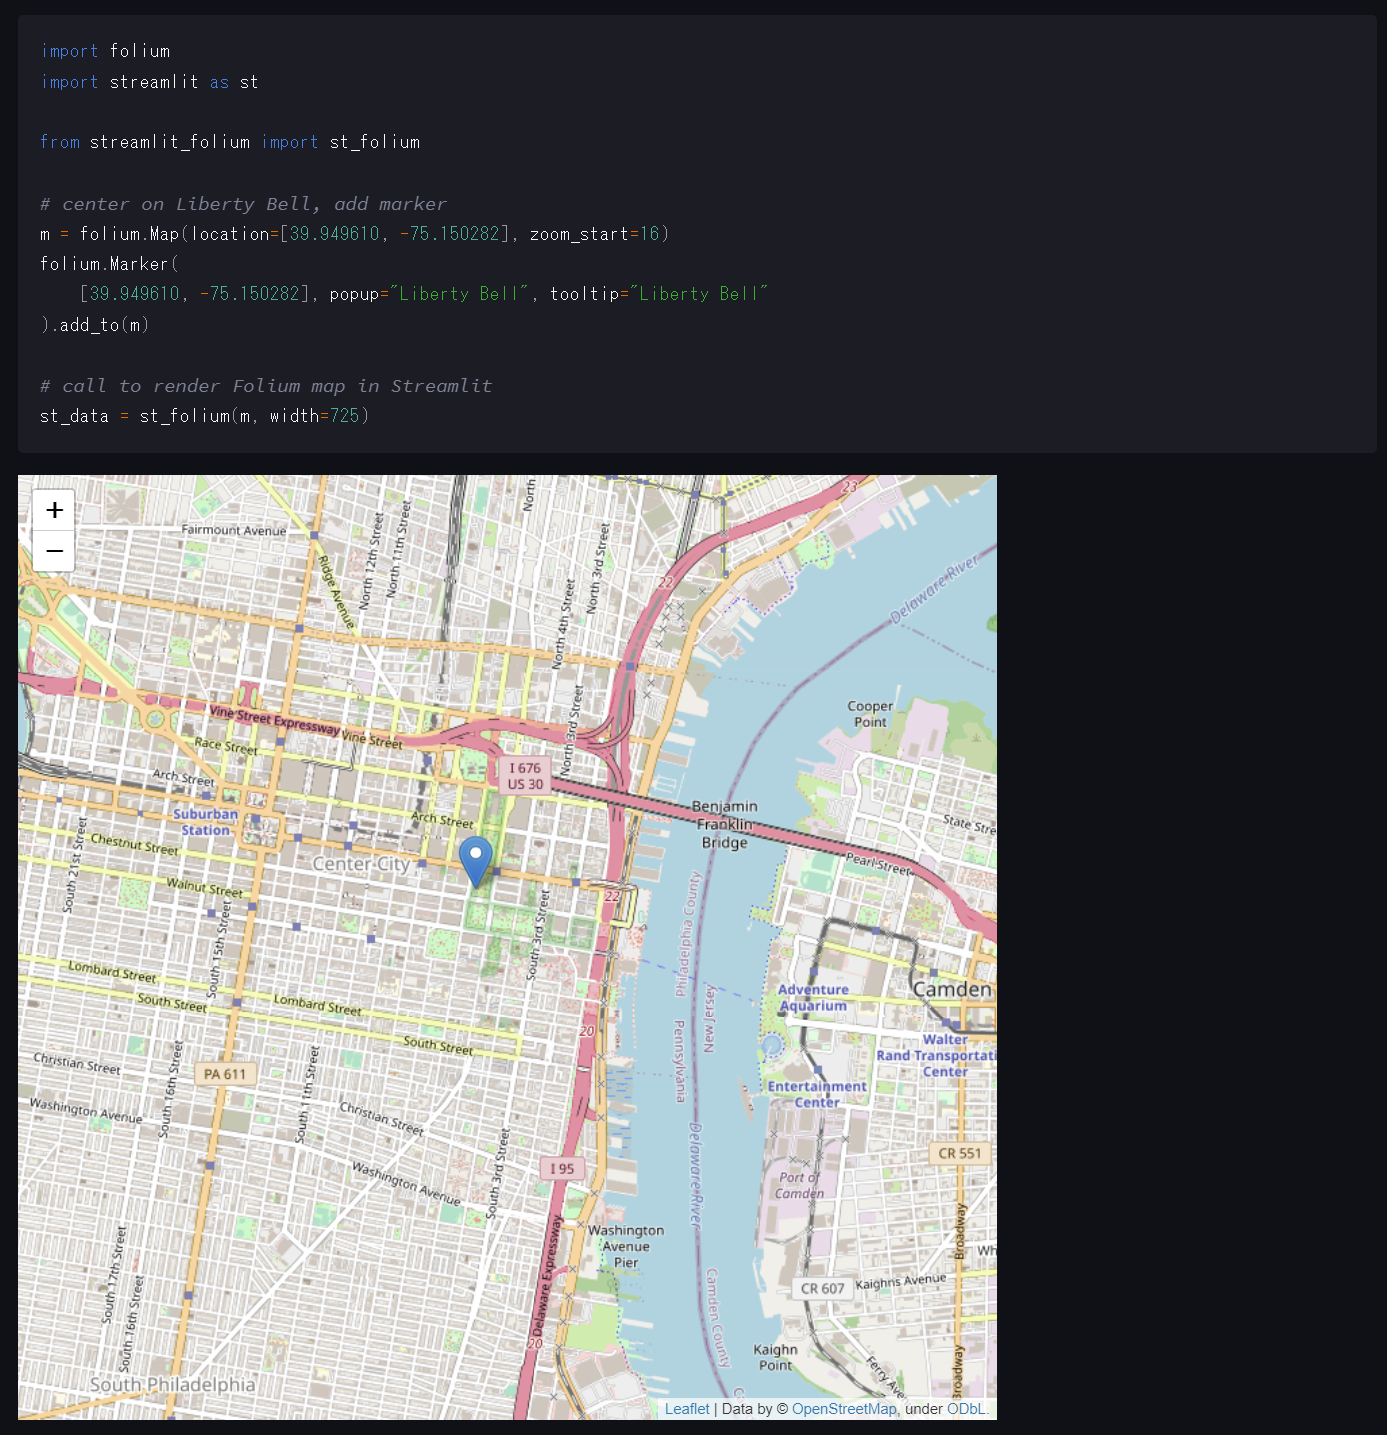The width and height of the screenshot is (1387, 1435).
Task: Zoom in on the map
Action: (x=54, y=510)
